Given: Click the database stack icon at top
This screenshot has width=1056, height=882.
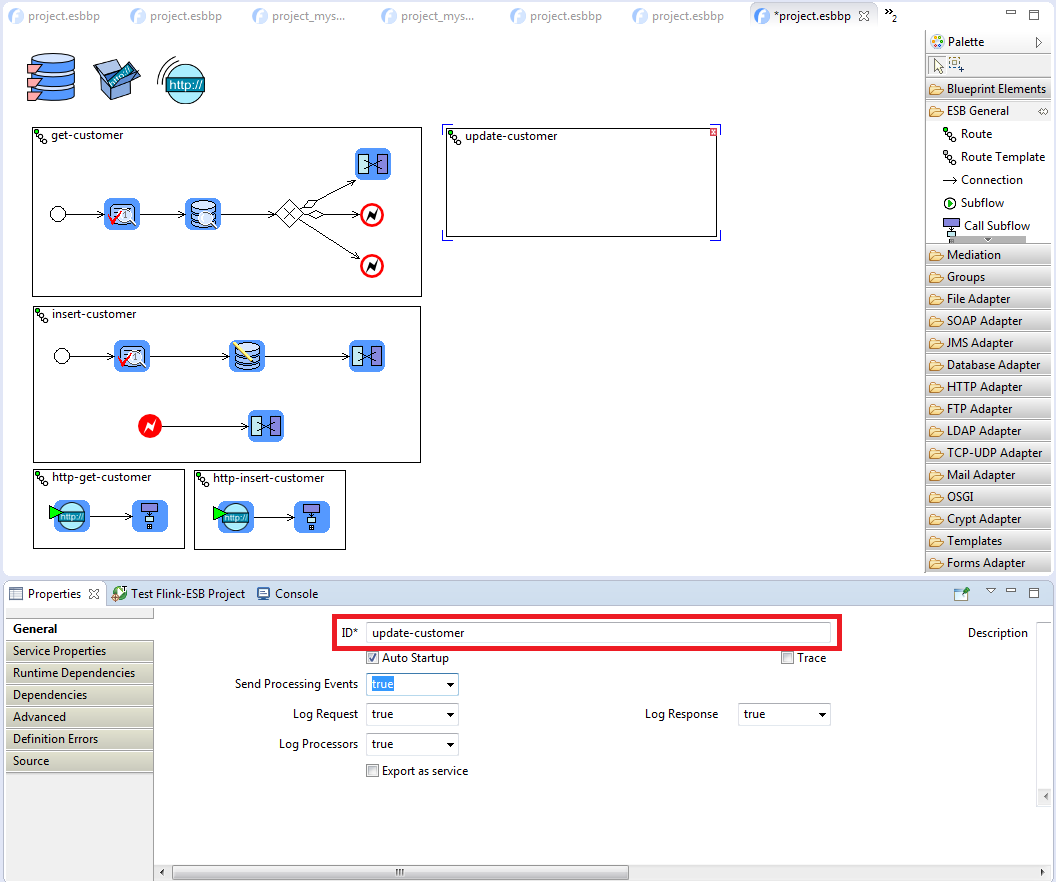Looking at the screenshot, I should (x=51, y=78).
